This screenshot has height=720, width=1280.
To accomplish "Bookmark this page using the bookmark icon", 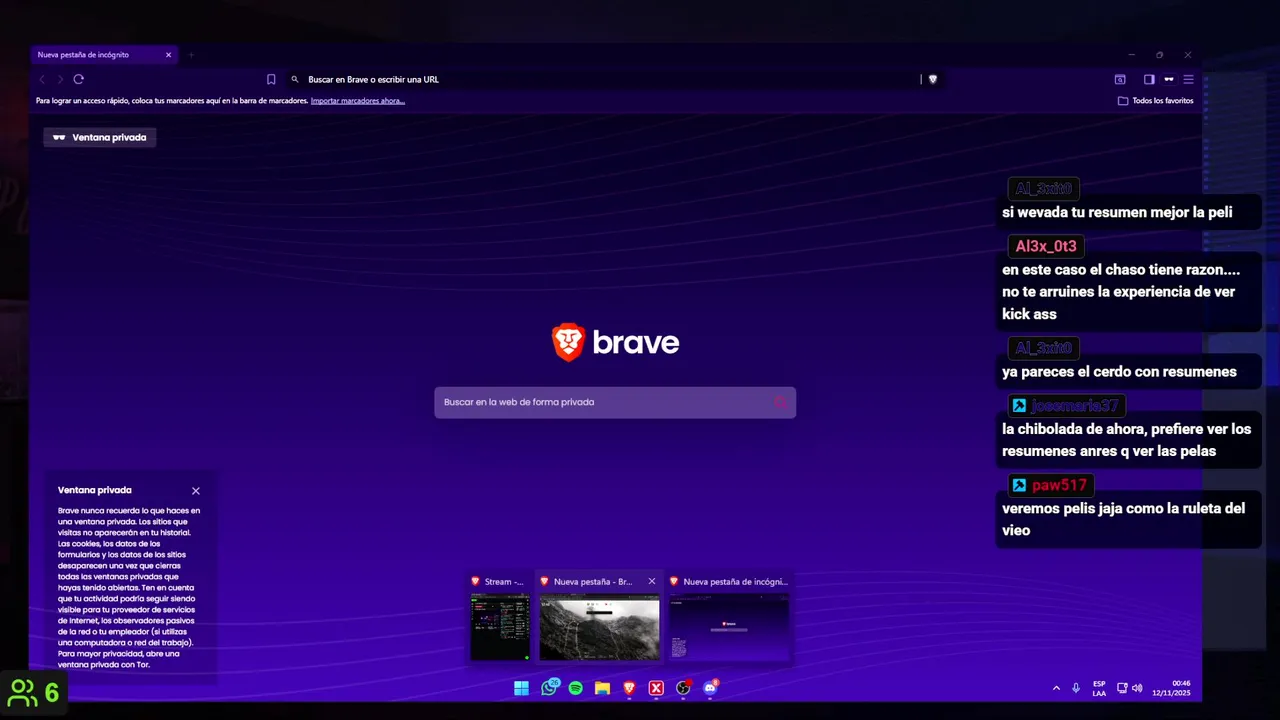I will click(x=271, y=79).
